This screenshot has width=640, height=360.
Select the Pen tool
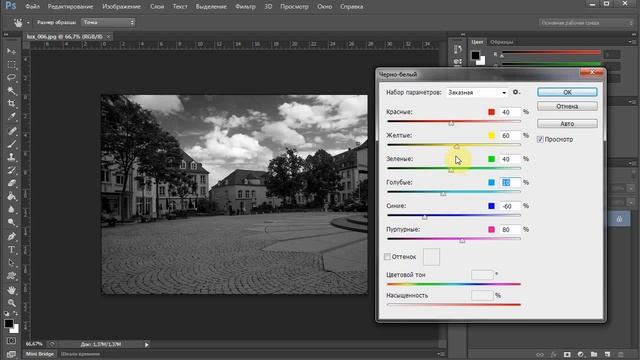pos(11,236)
